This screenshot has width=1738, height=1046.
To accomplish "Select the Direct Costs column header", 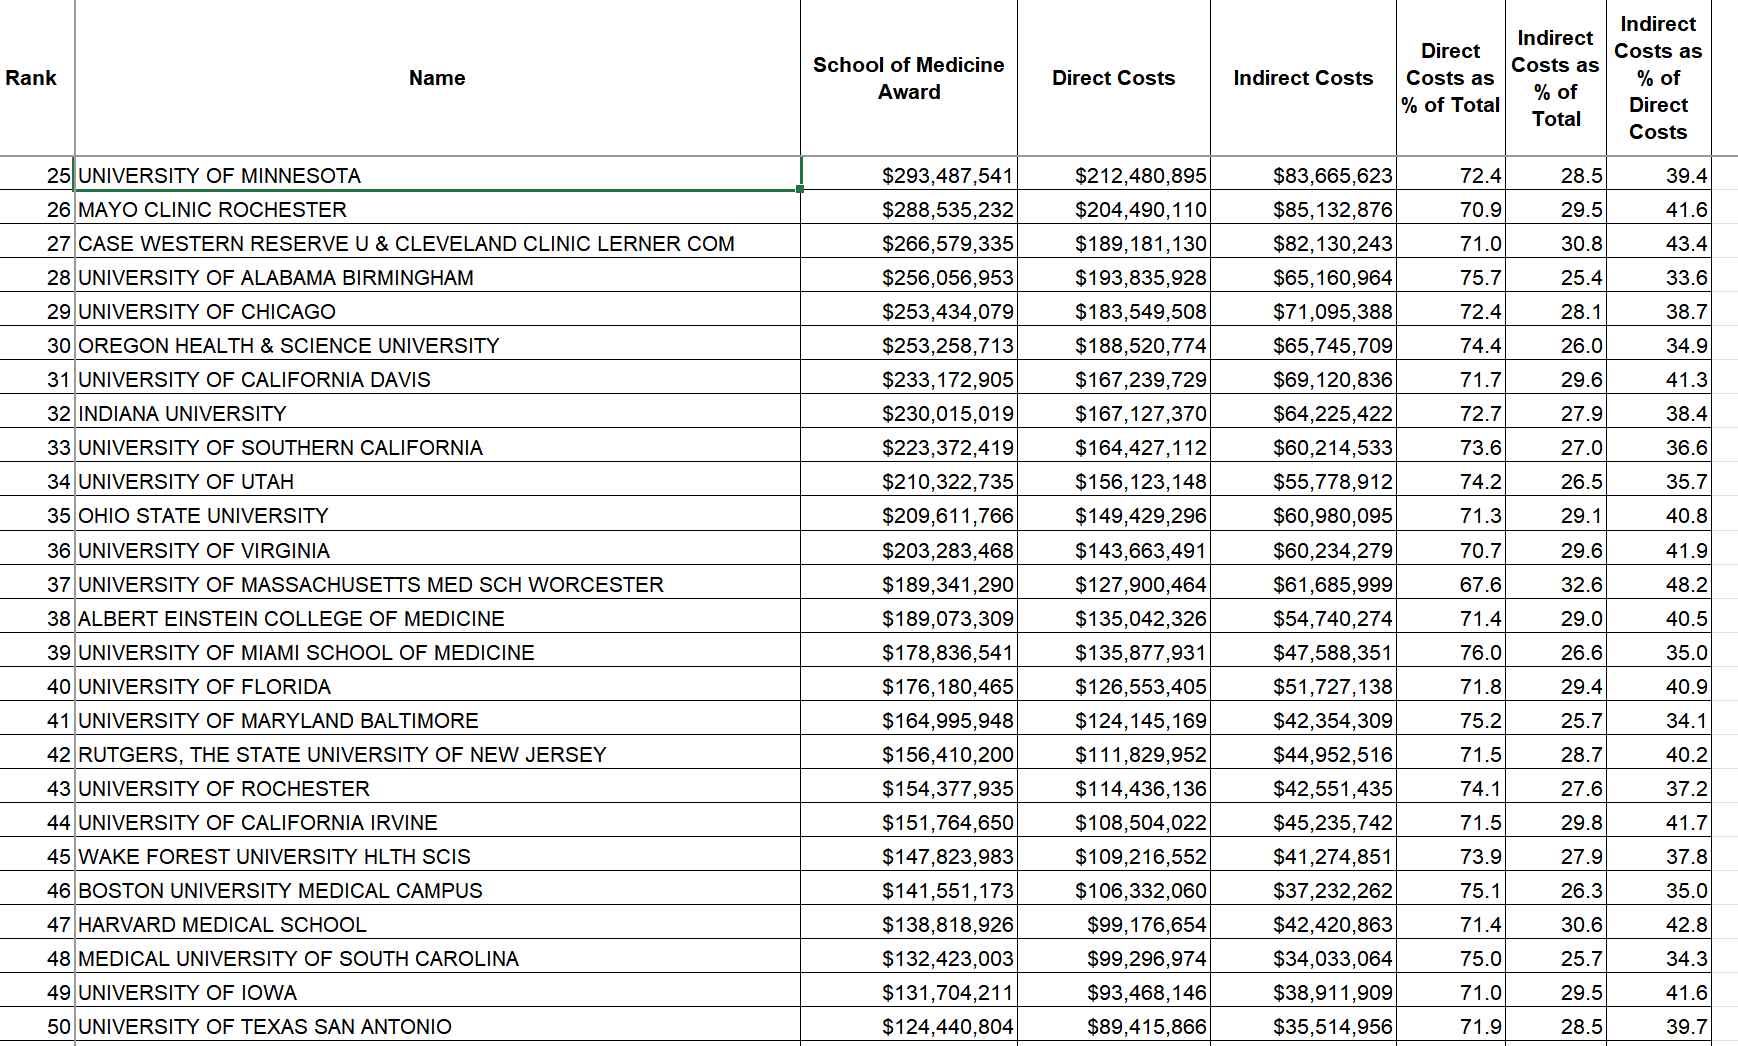I will (x=1113, y=78).
